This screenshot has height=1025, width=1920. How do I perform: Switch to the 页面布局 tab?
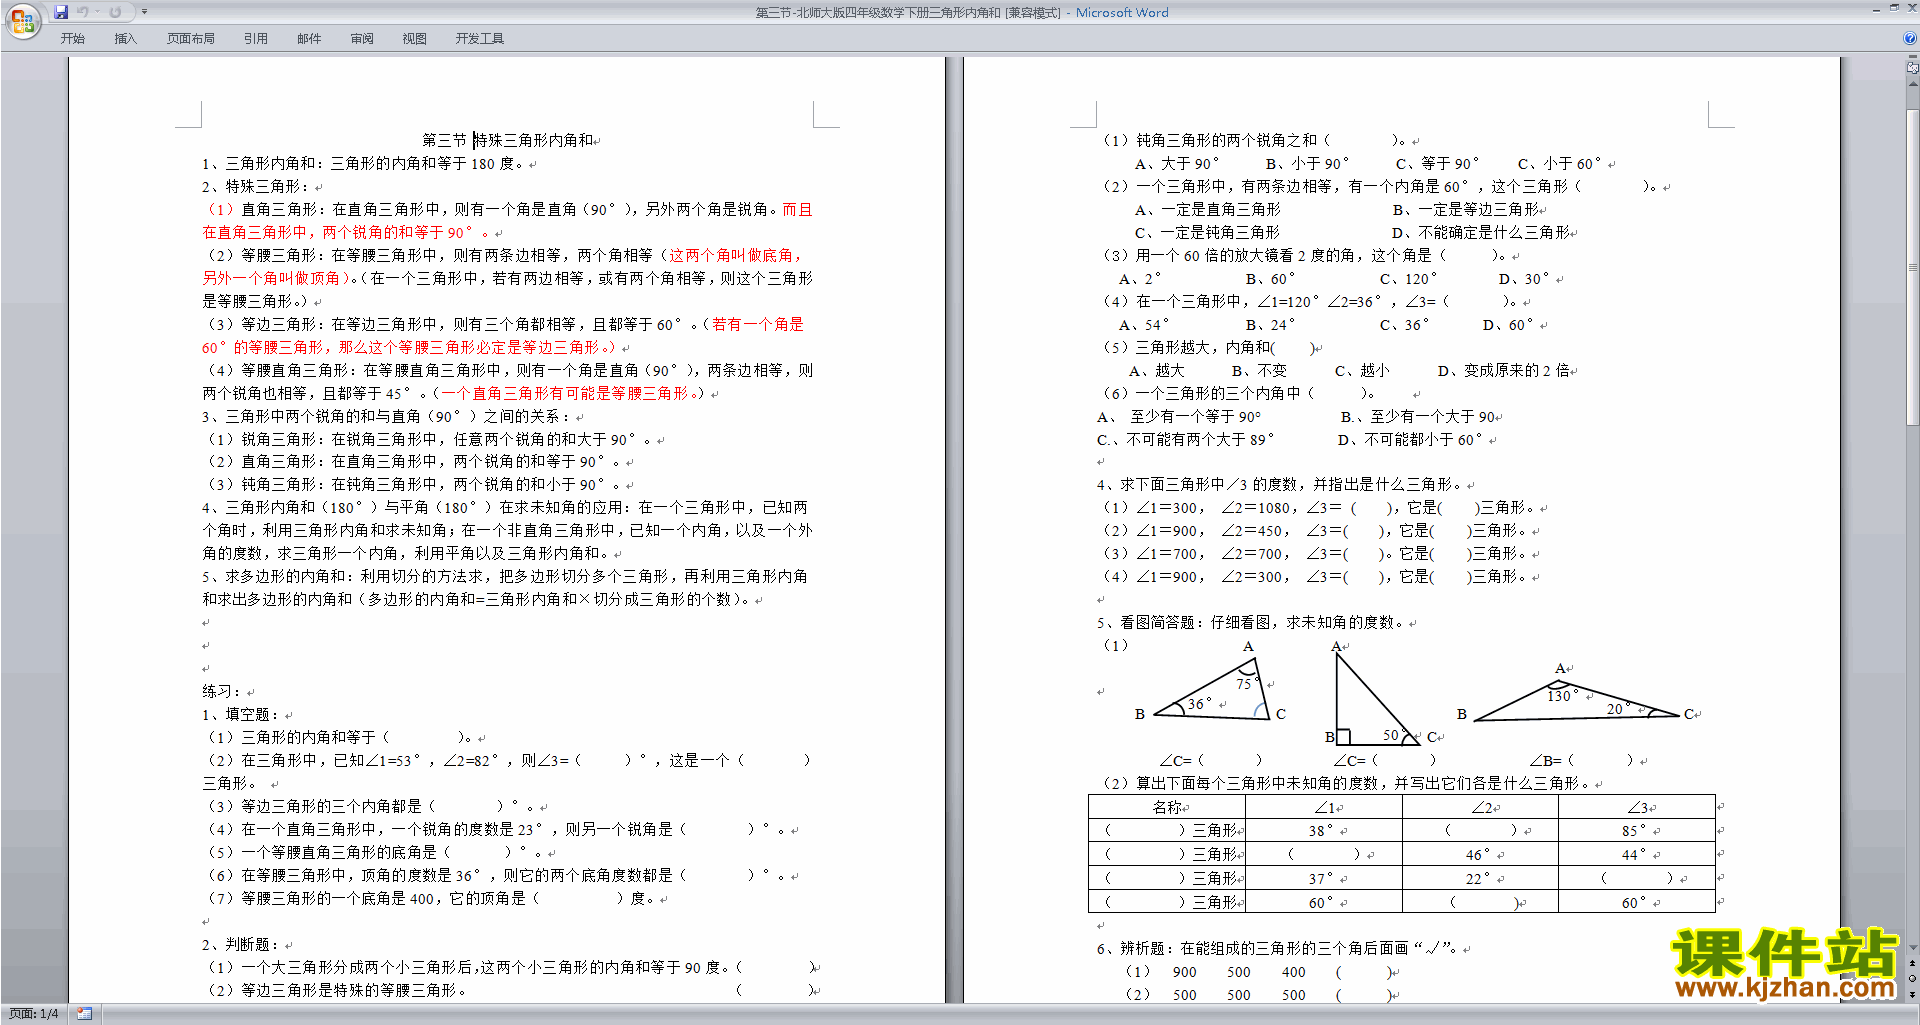191,39
